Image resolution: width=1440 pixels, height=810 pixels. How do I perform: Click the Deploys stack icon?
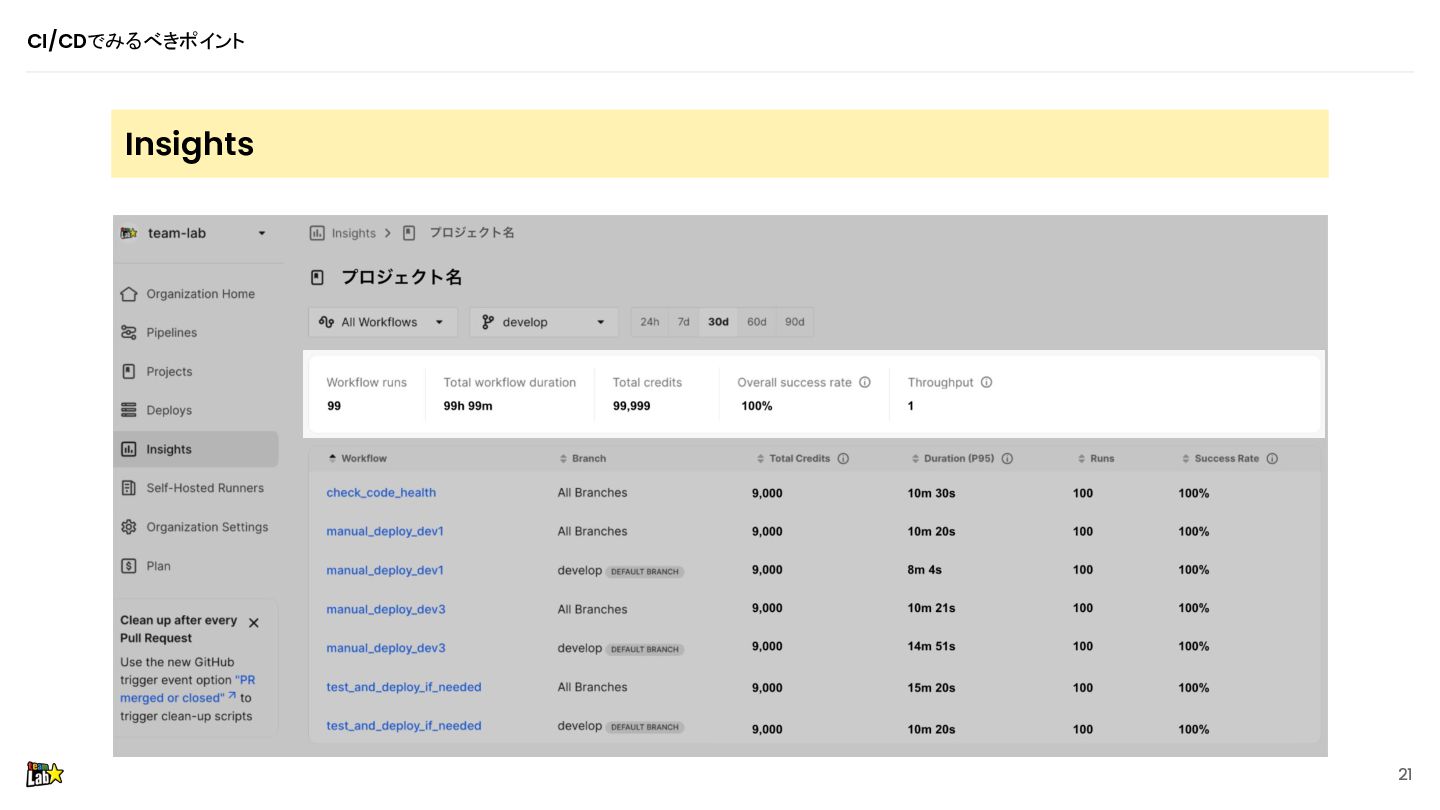[128, 410]
